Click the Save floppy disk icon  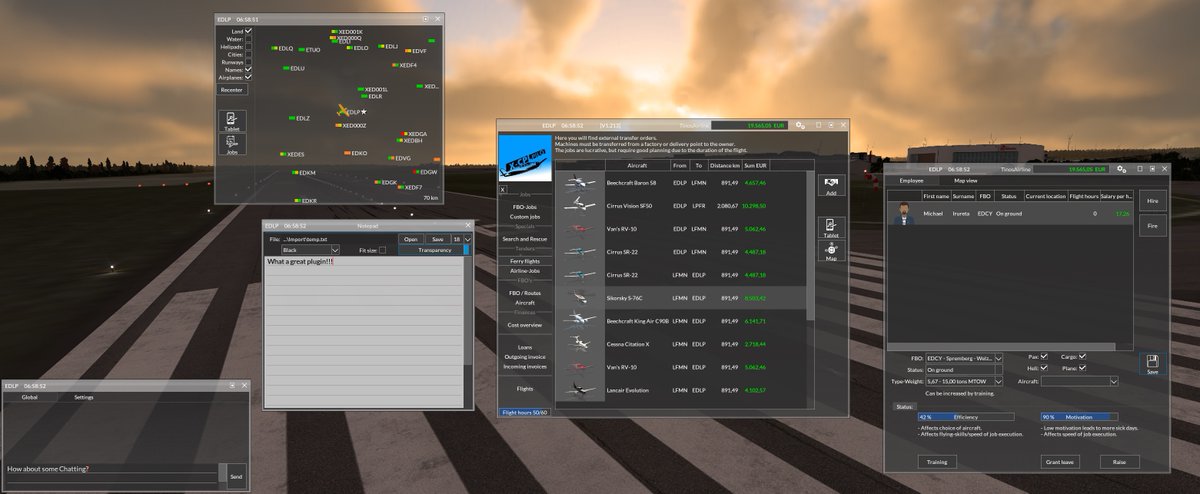pos(1152,364)
